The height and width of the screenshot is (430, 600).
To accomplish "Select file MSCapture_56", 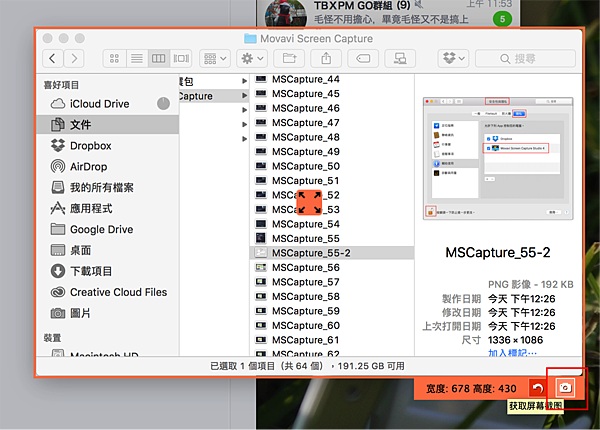I will 332,267.
